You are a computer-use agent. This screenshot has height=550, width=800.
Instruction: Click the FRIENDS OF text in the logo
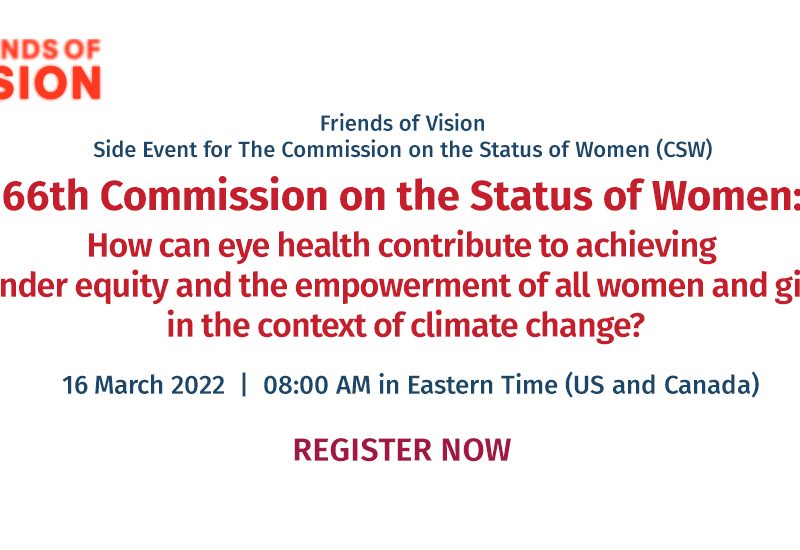click(x=55, y=47)
